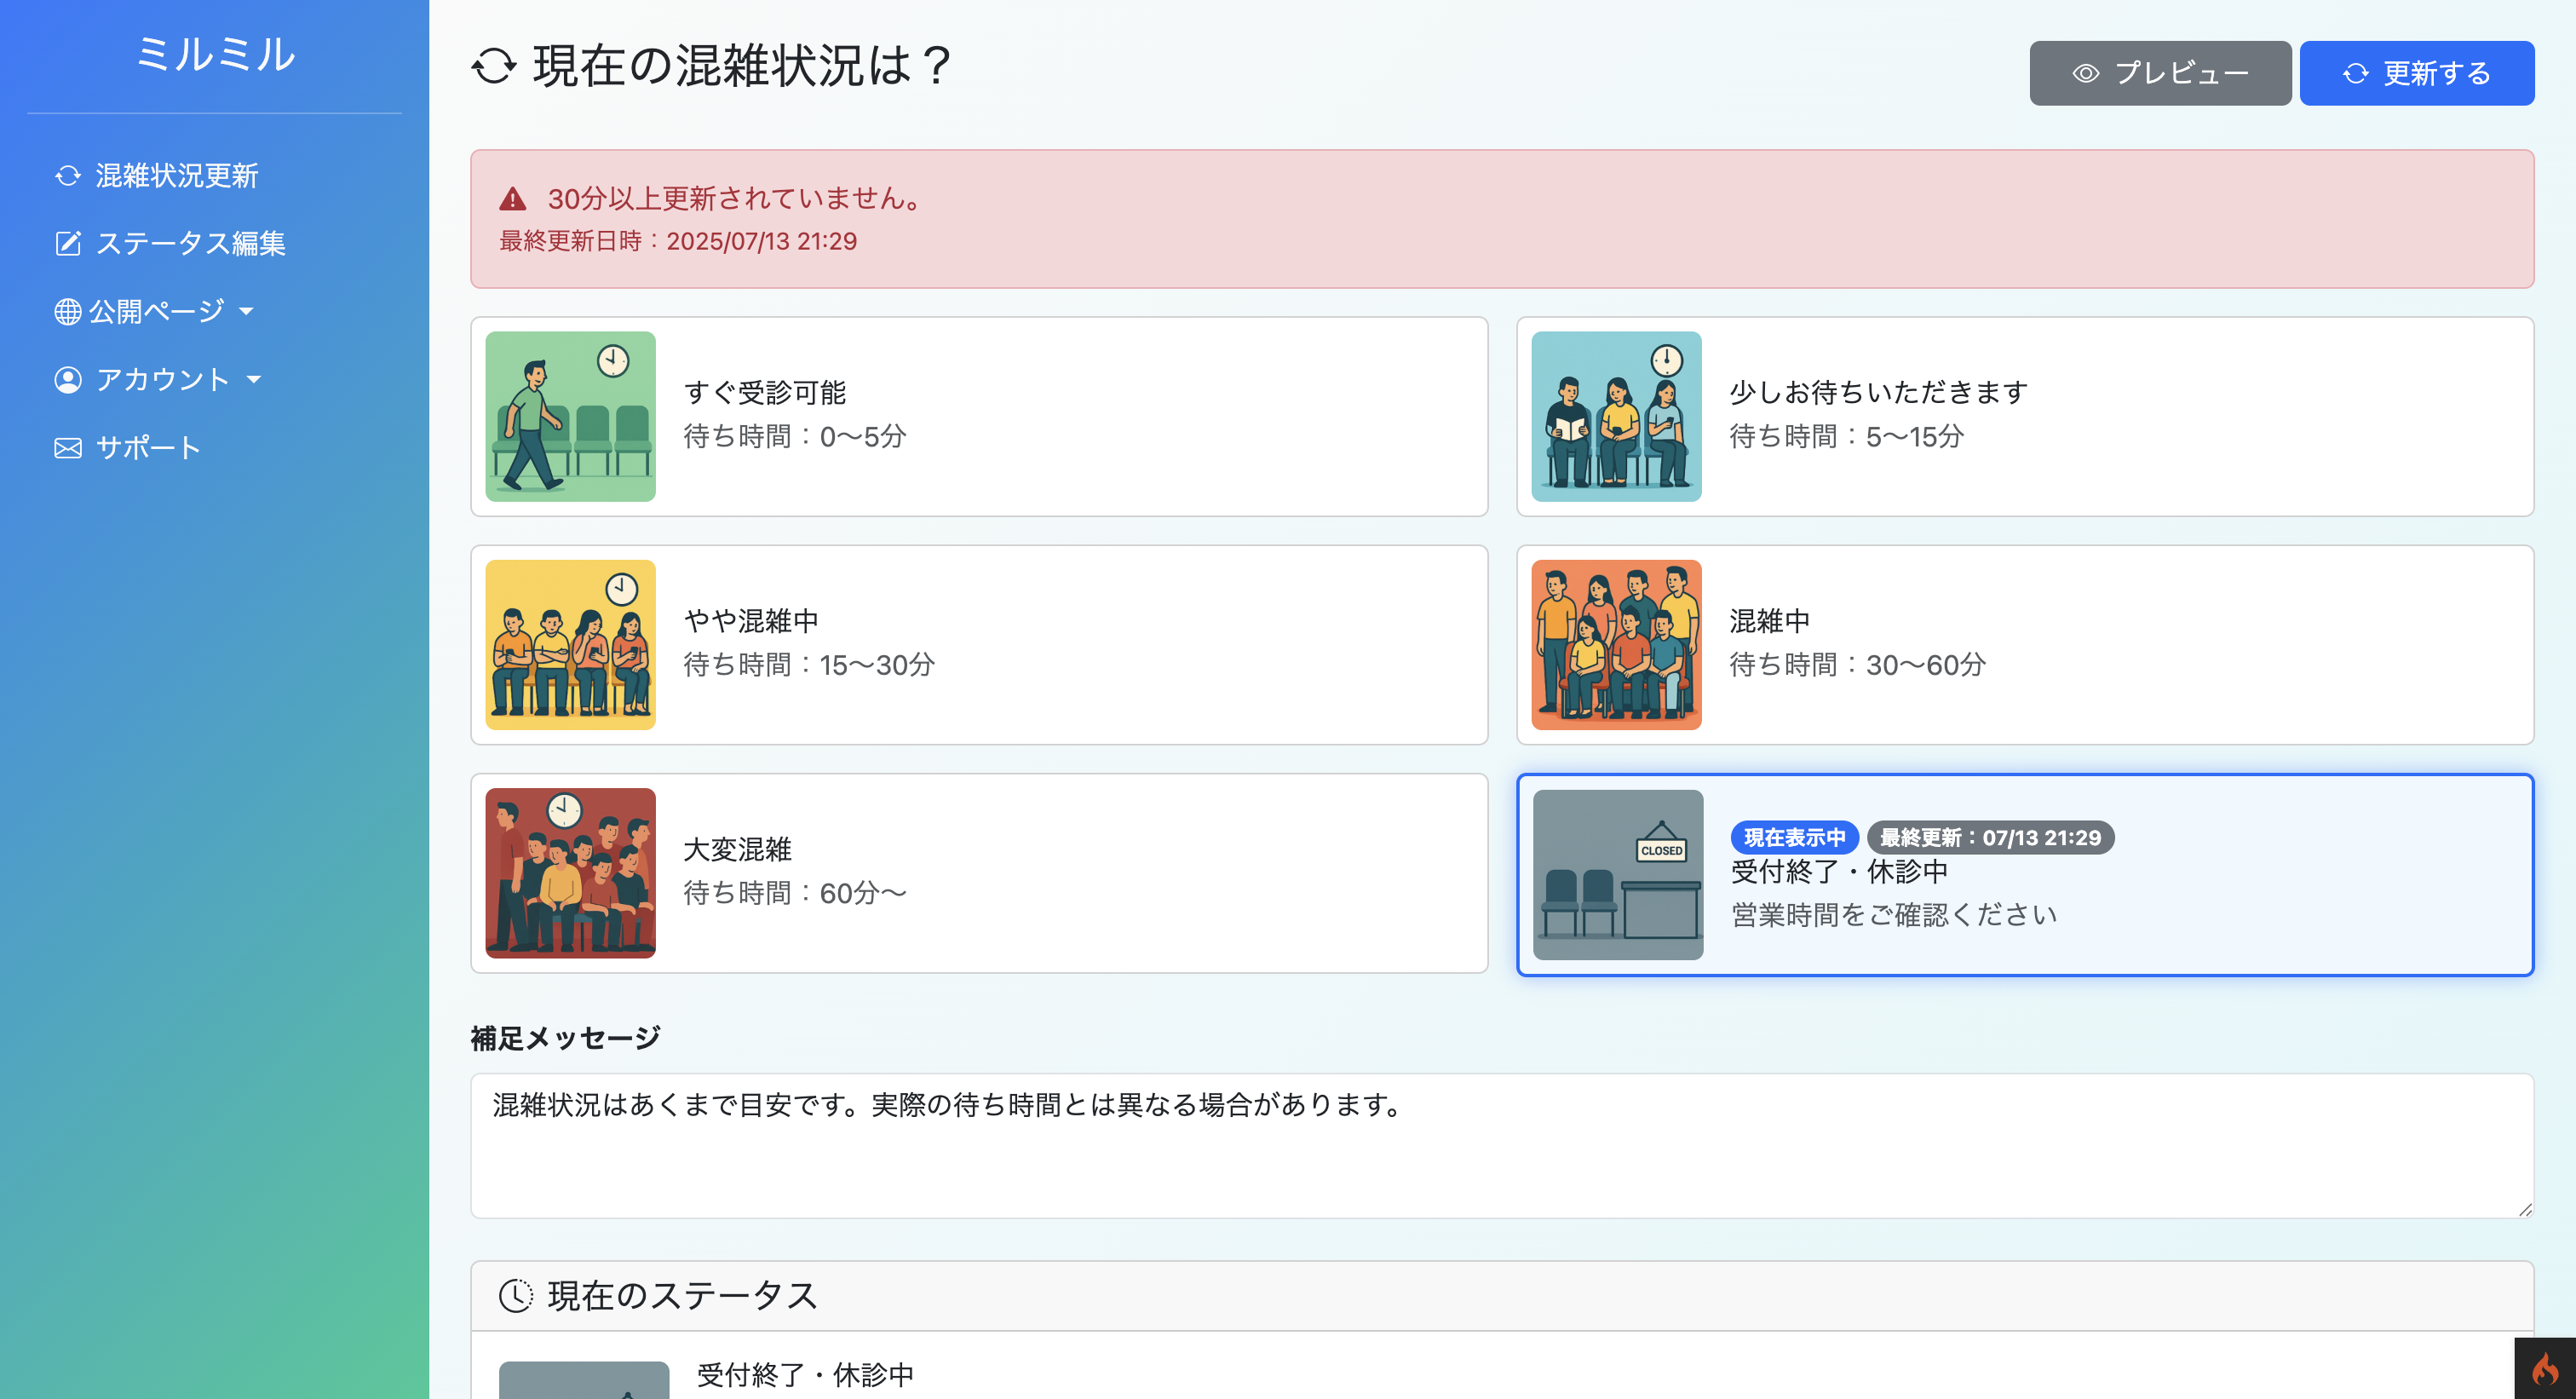Click the プレビュー button
2576x1399 pixels.
[x=2160, y=73]
